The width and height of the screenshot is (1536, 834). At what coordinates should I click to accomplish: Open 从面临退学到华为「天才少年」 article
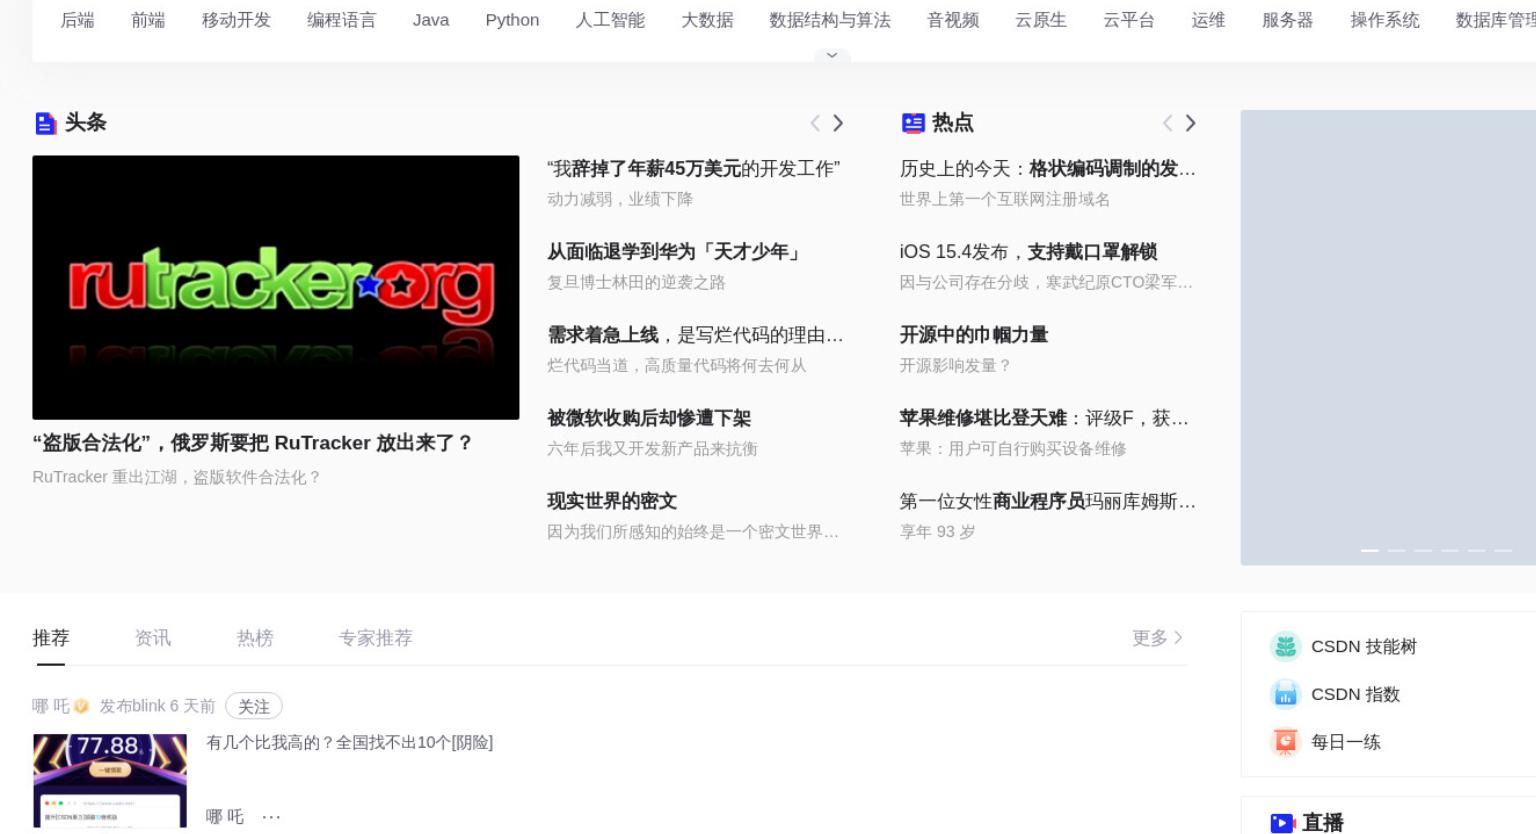point(676,252)
